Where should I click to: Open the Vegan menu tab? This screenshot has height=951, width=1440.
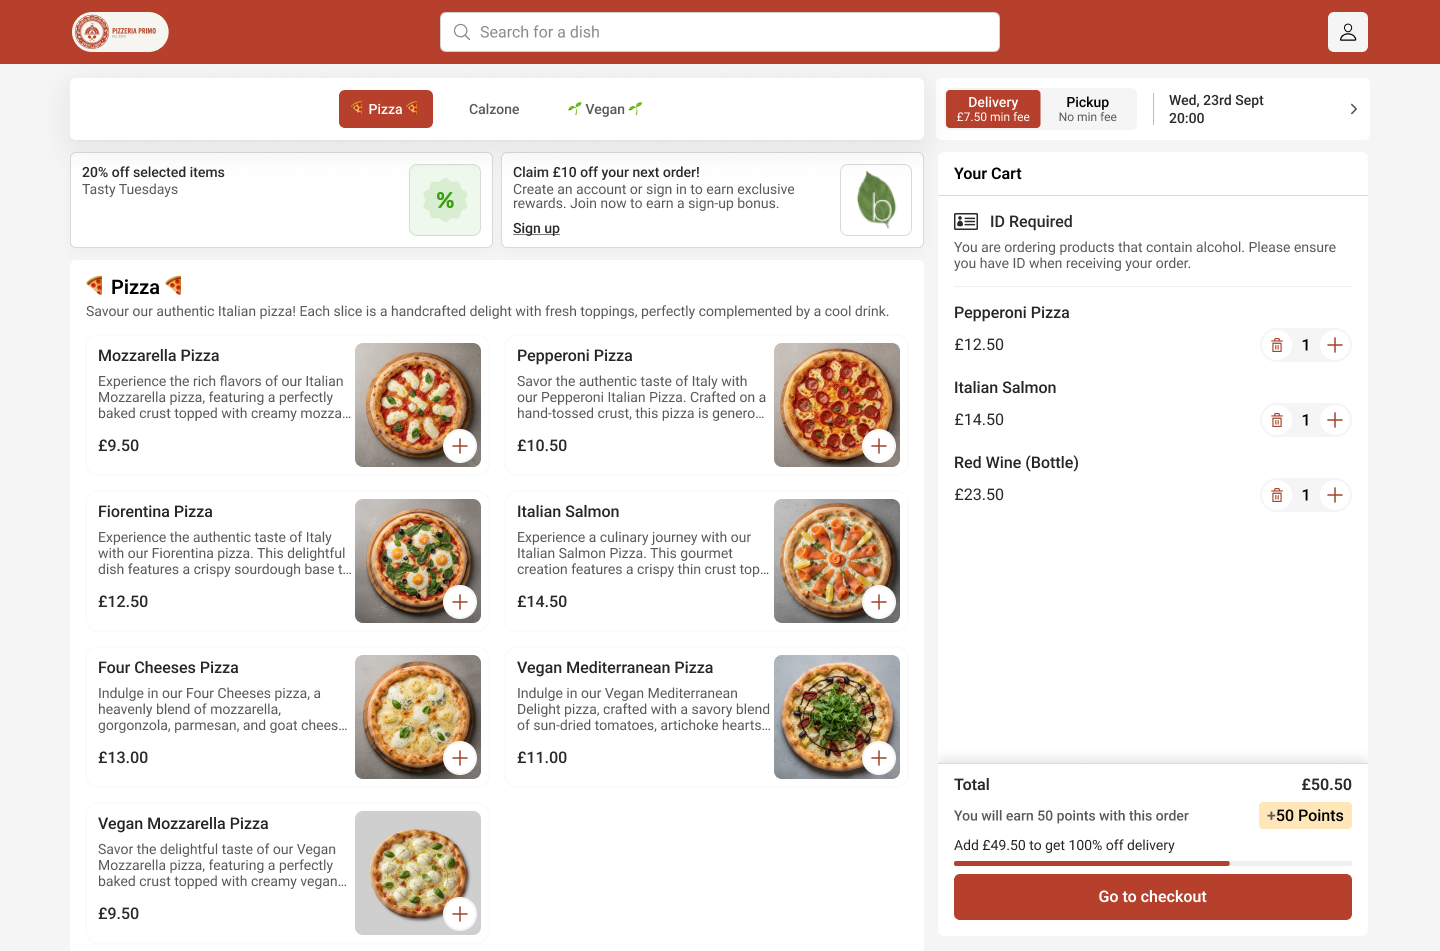pyautogui.click(x=605, y=108)
